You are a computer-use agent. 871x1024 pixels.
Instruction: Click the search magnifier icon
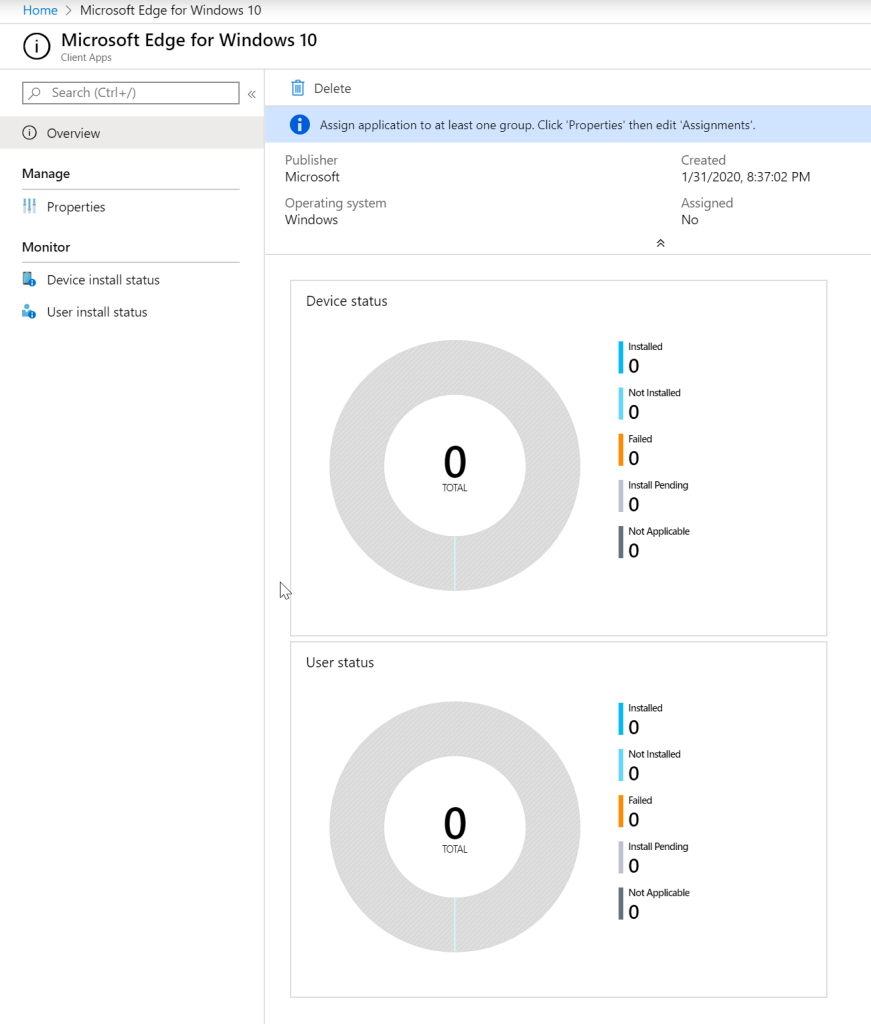[x=36, y=93]
